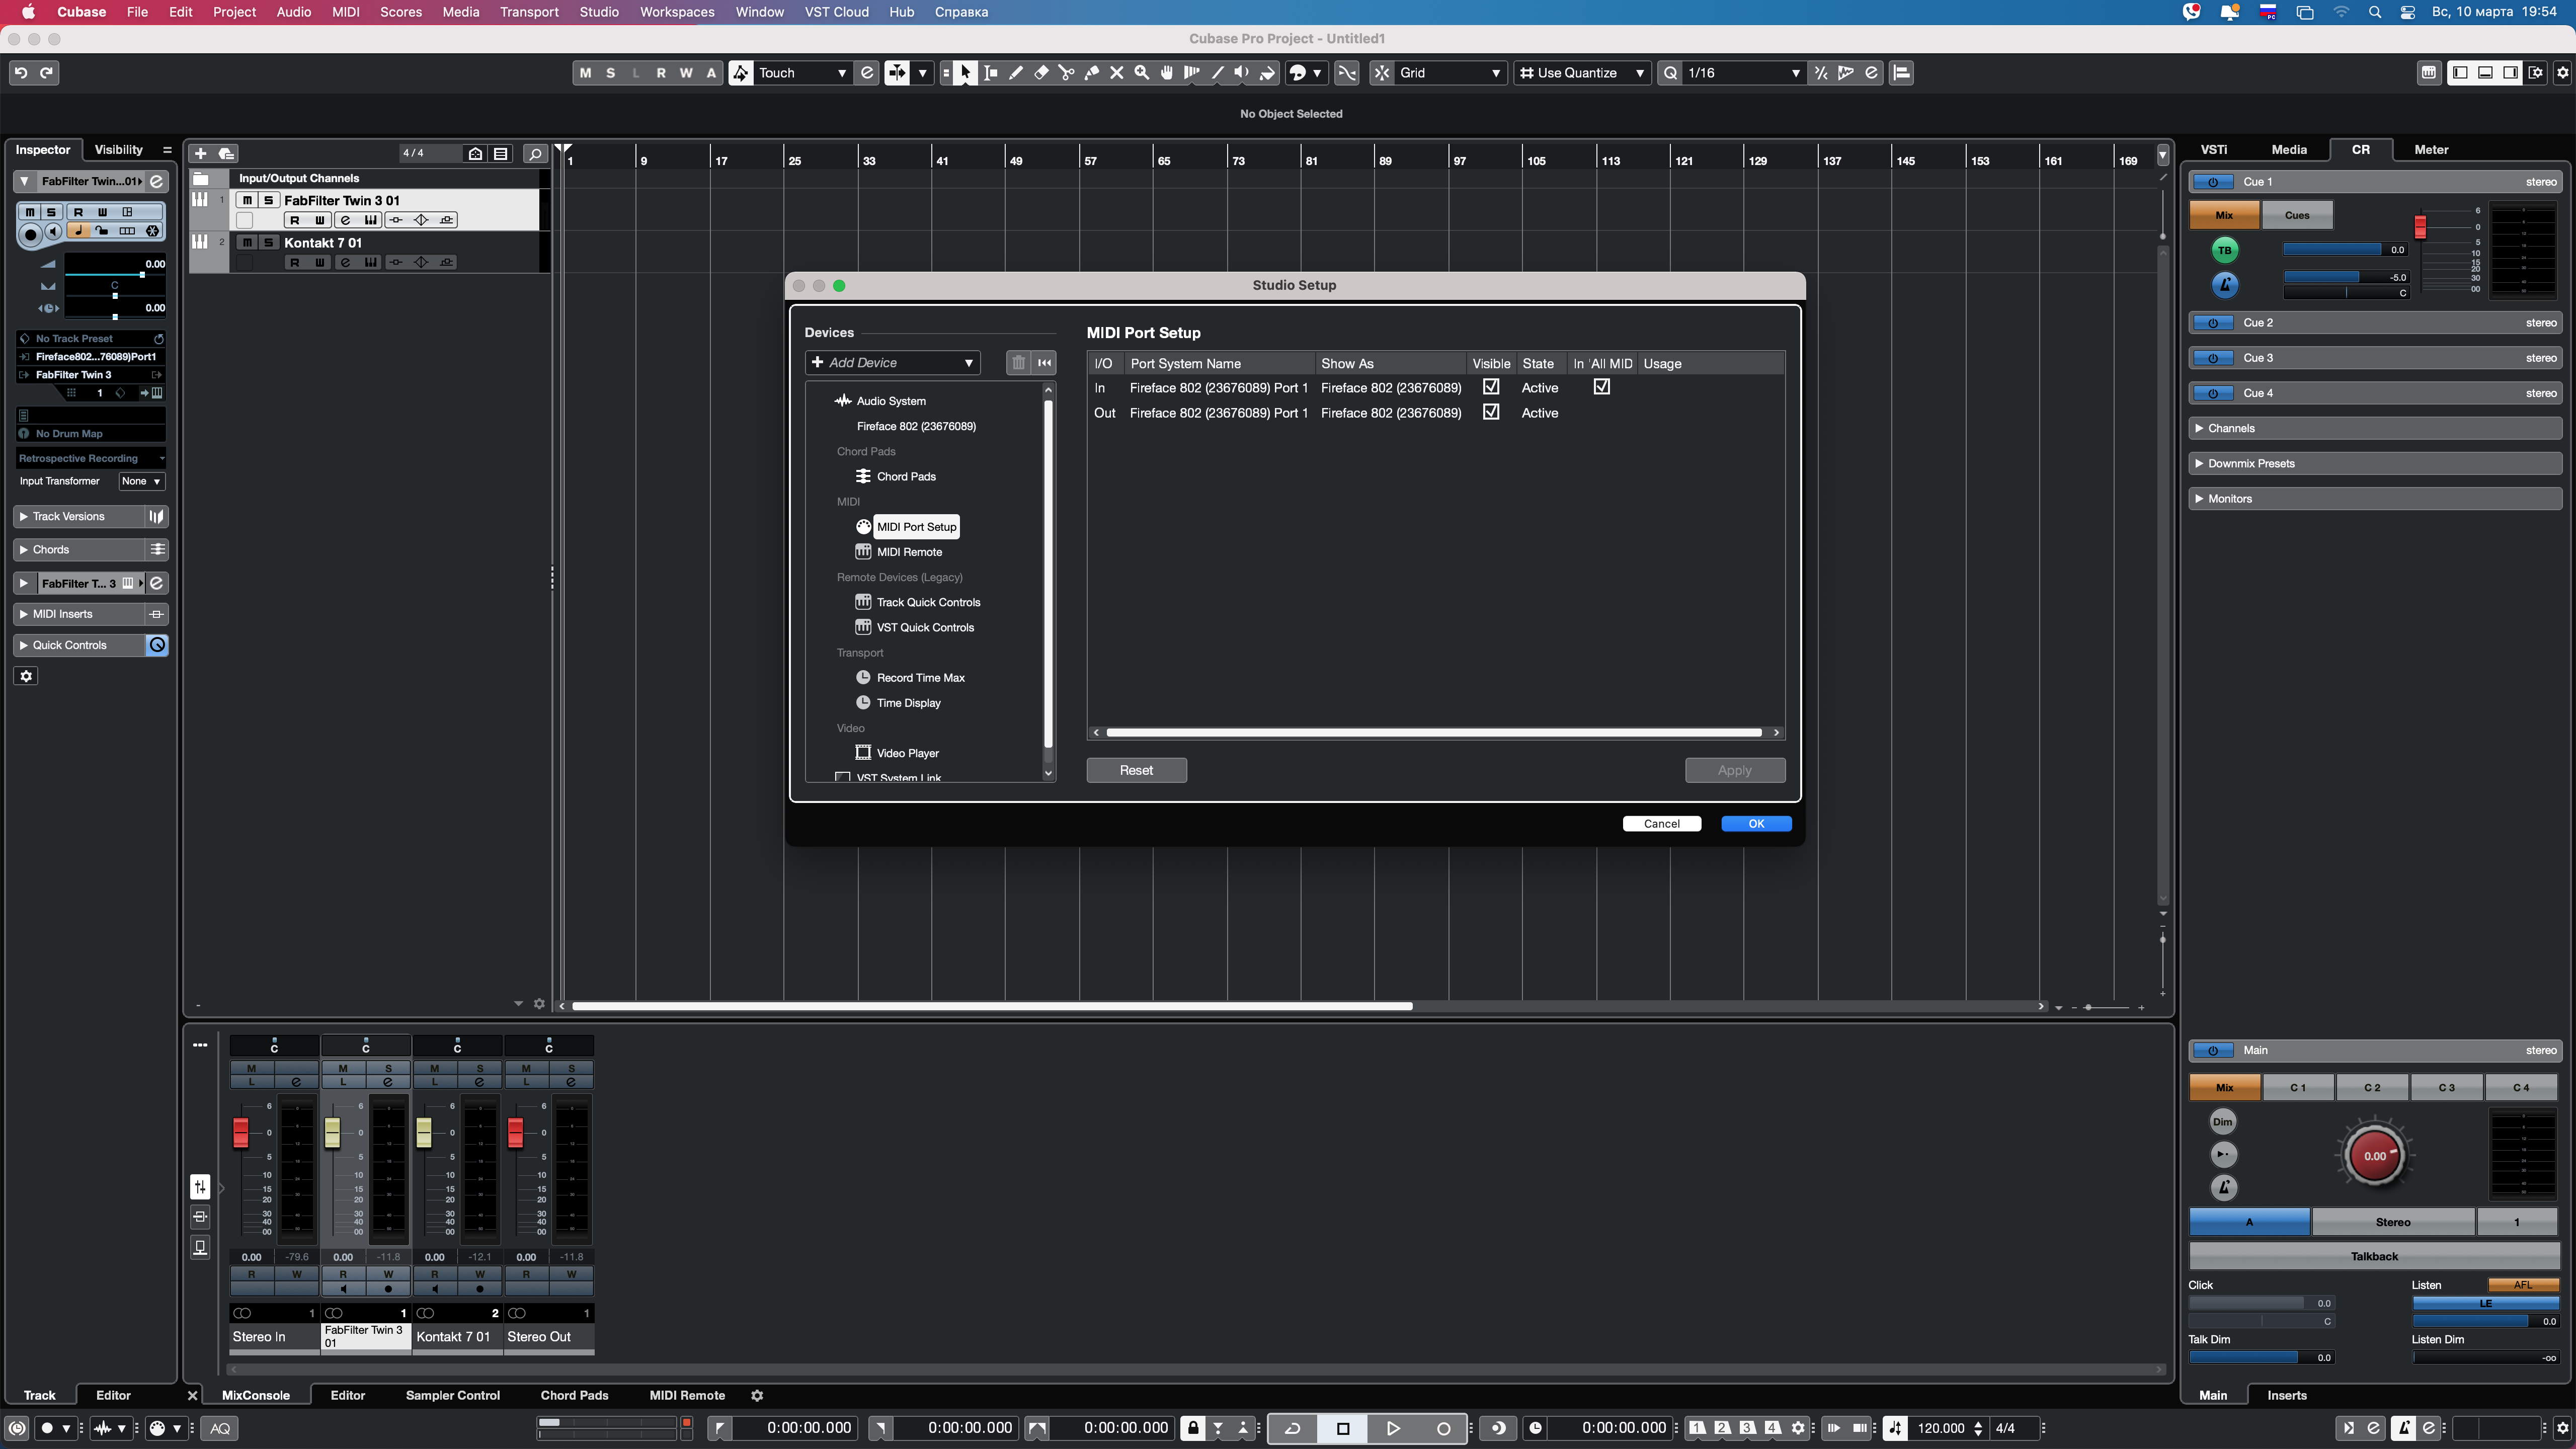Image resolution: width=2576 pixels, height=1449 pixels.
Task: Click the tempo value 120.000 field
Action: 1940,1428
